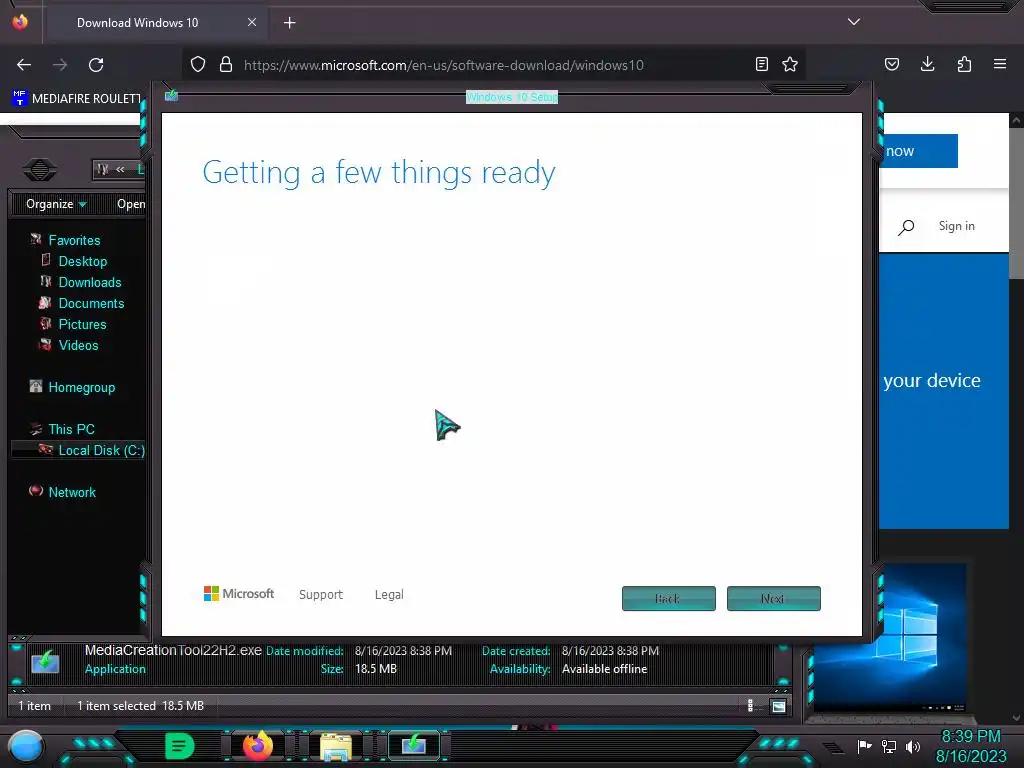
Task: Switch to Firefox from the taskbar
Action: (258, 745)
